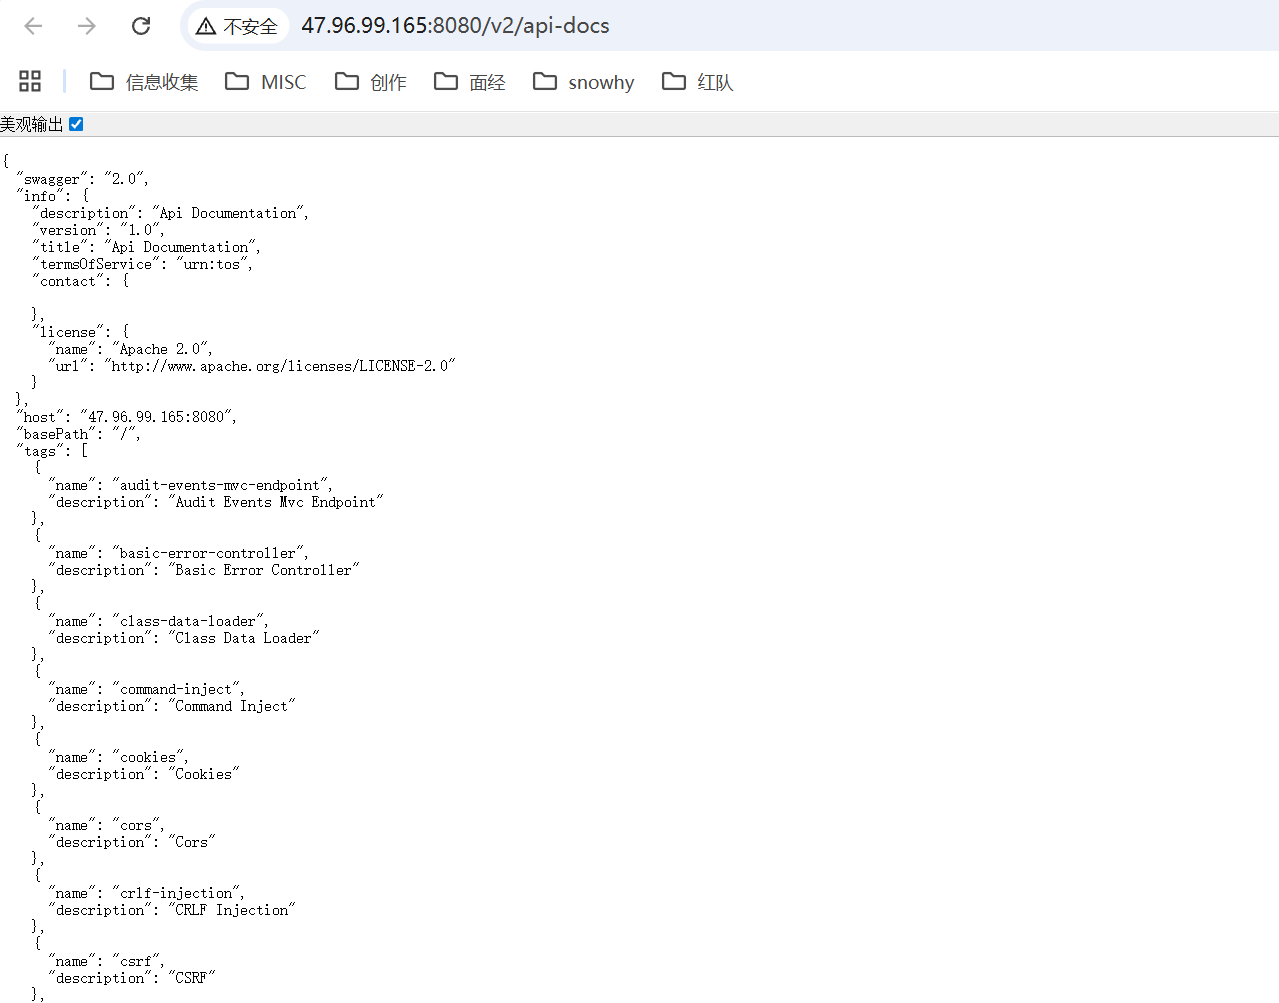1279x1003 pixels.
Task: Click the browser forward arrow
Action: pos(87,26)
